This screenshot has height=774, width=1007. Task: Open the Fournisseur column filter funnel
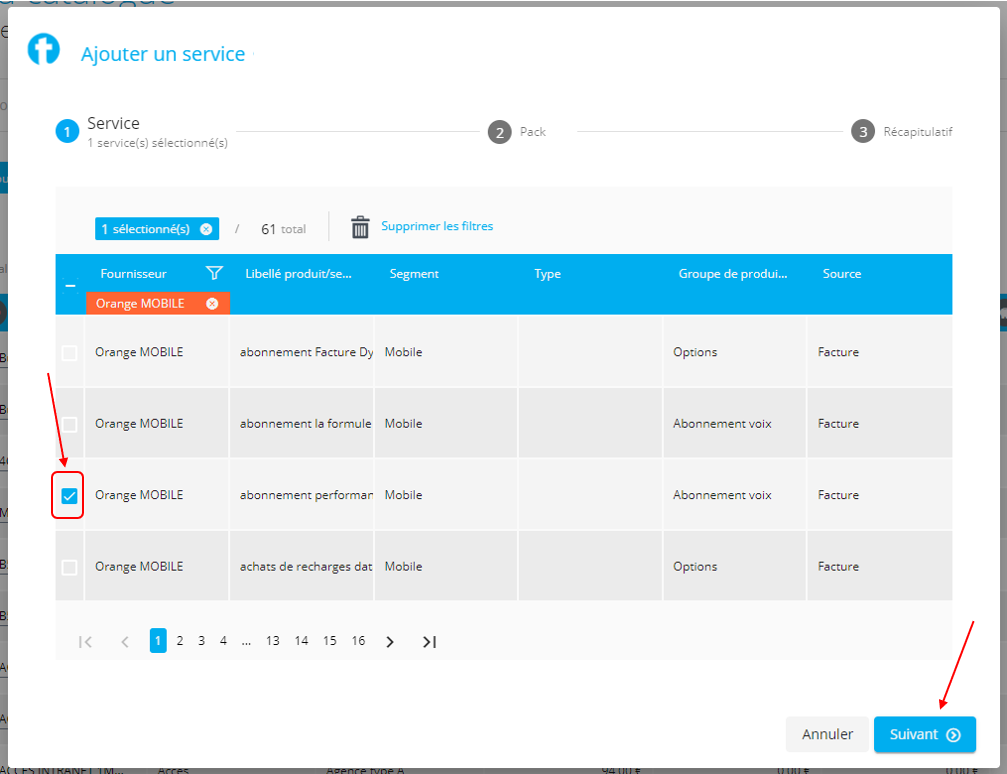click(x=214, y=273)
